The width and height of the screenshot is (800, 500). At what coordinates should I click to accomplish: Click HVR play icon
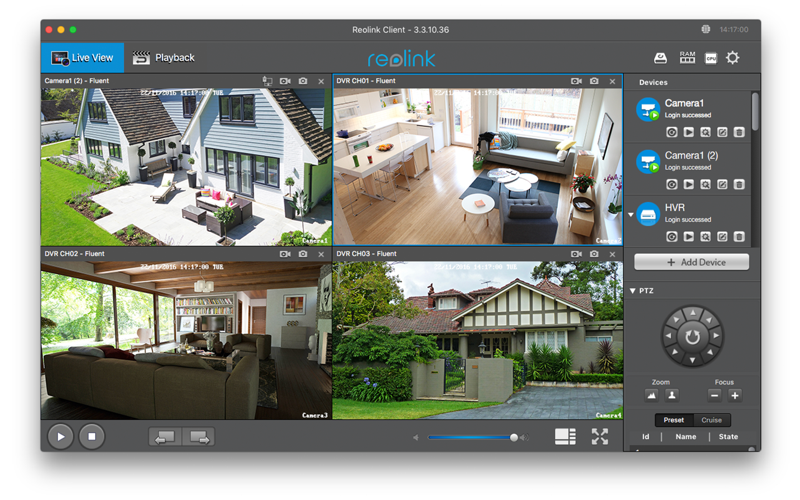coord(689,237)
